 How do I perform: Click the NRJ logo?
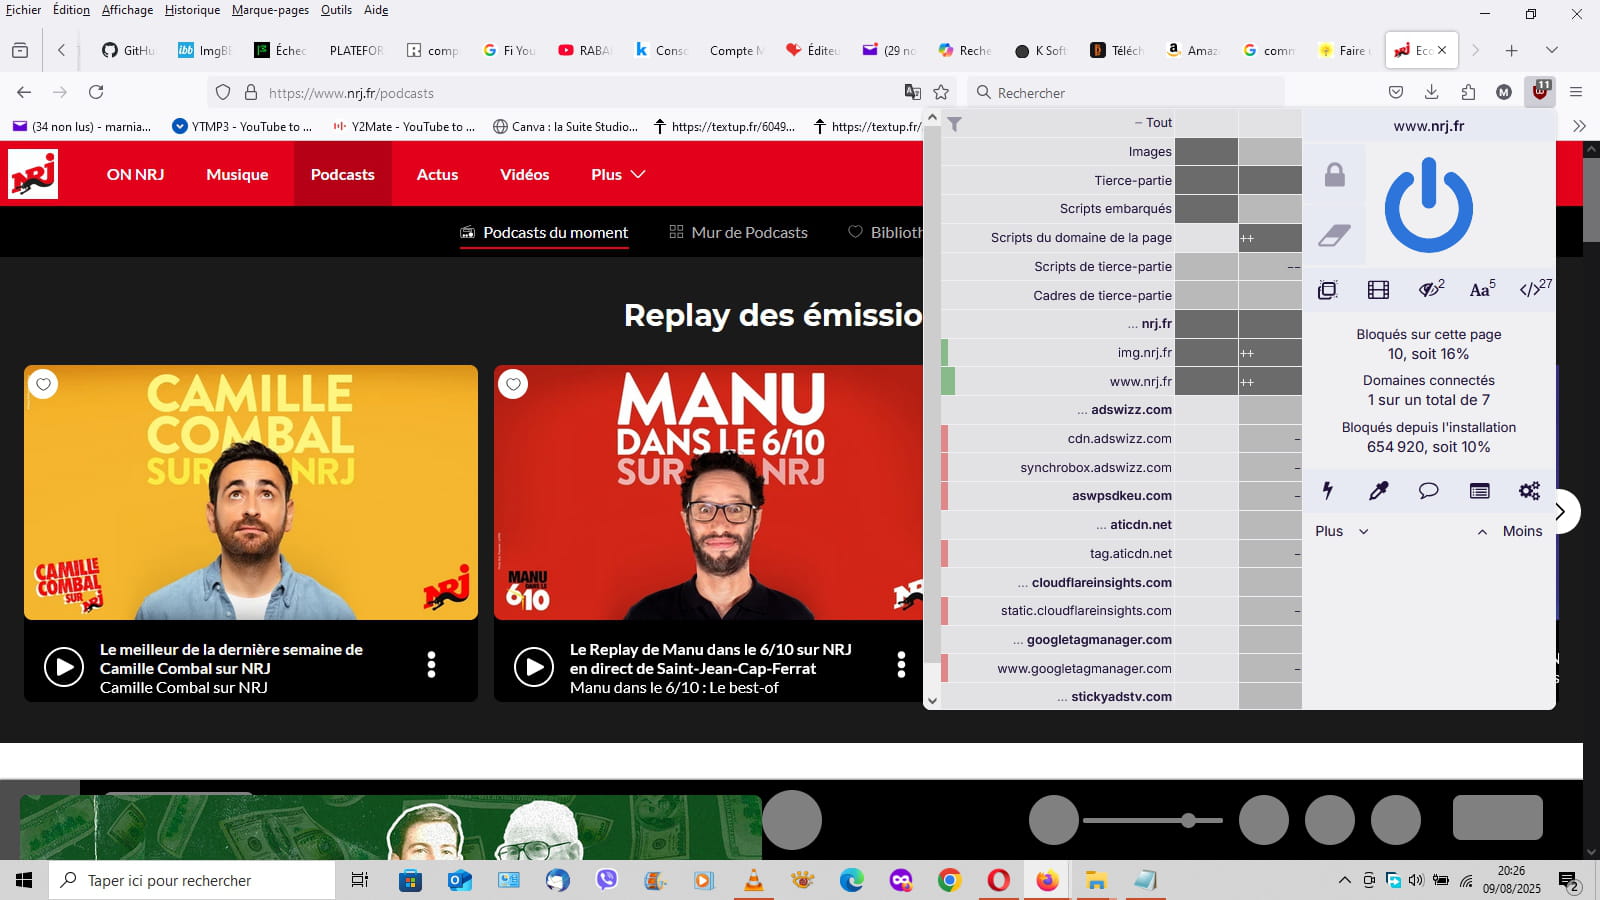pos(33,174)
